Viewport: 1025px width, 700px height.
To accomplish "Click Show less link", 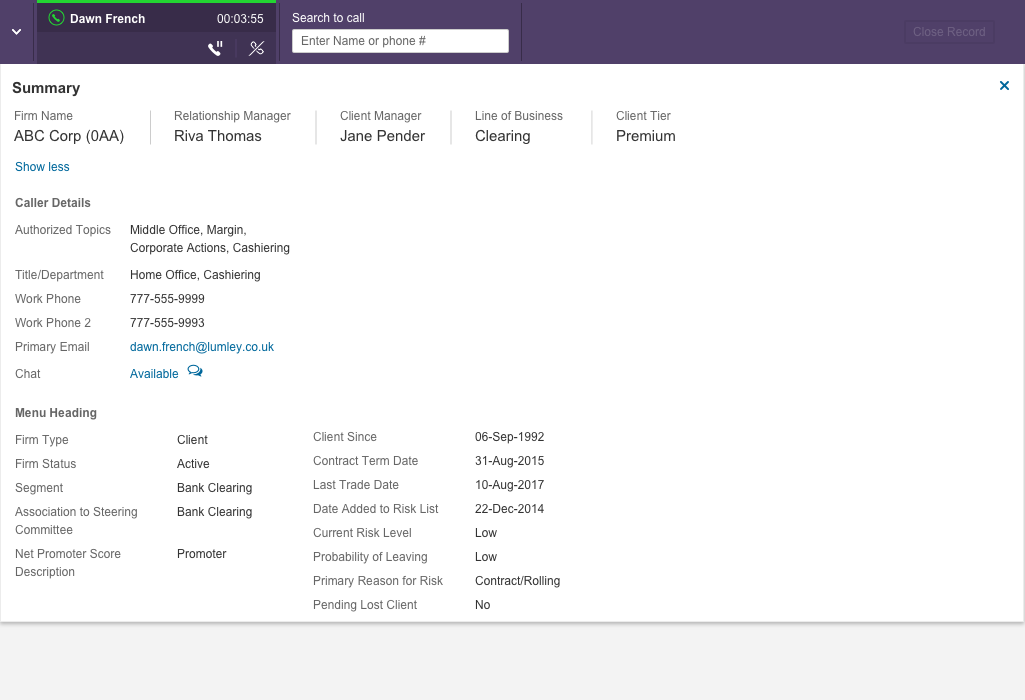I will [x=42, y=167].
